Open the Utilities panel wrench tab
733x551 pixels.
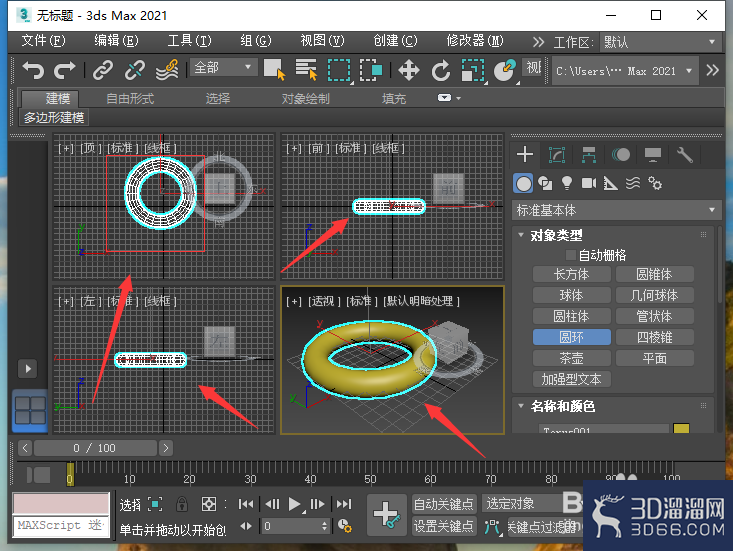[684, 154]
